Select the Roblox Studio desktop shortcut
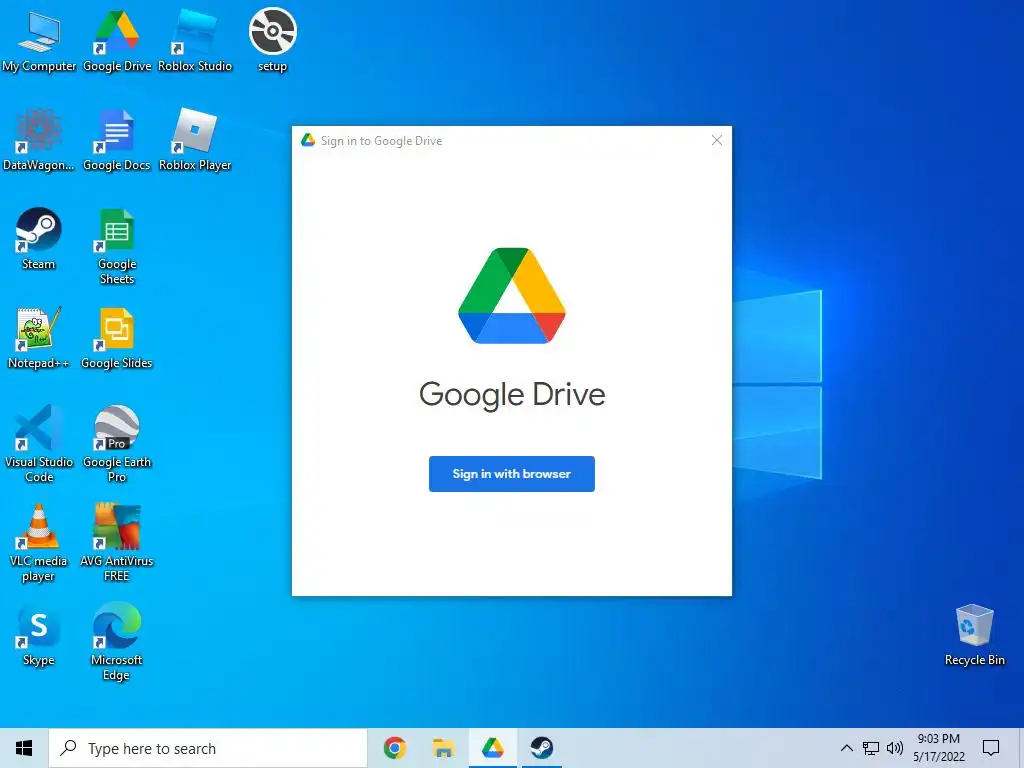The width and height of the screenshot is (1024, 768). 195,40
